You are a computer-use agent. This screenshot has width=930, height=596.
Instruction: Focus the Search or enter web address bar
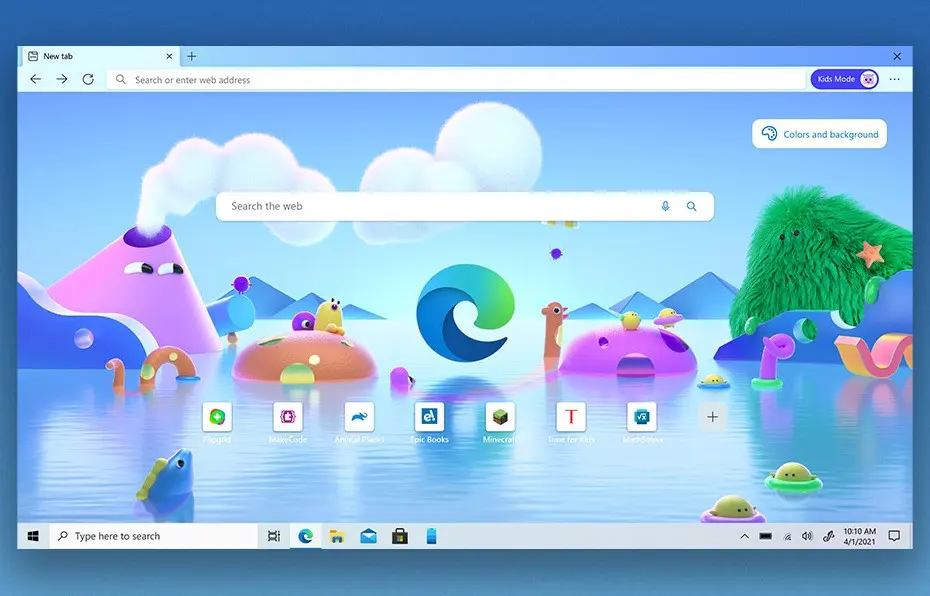pyautogui.click(x=456, y=79)
